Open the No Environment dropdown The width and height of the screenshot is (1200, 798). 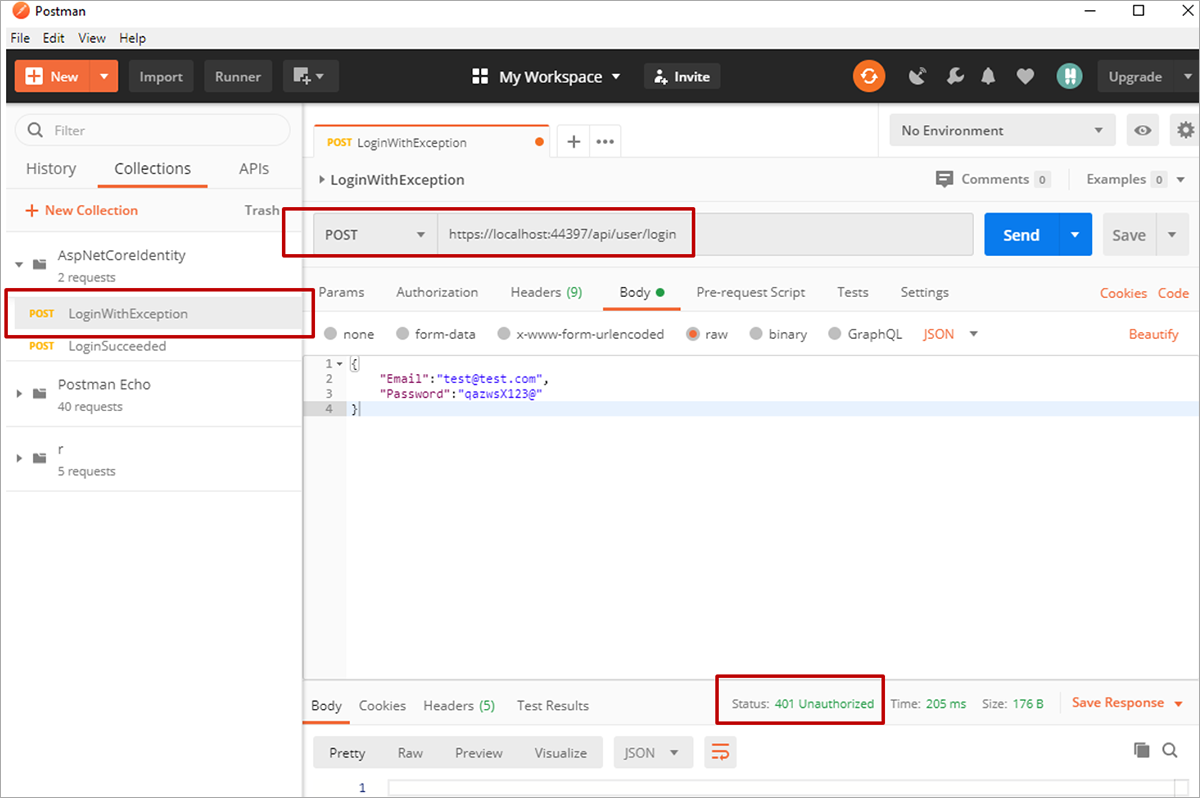(1002, 130)
